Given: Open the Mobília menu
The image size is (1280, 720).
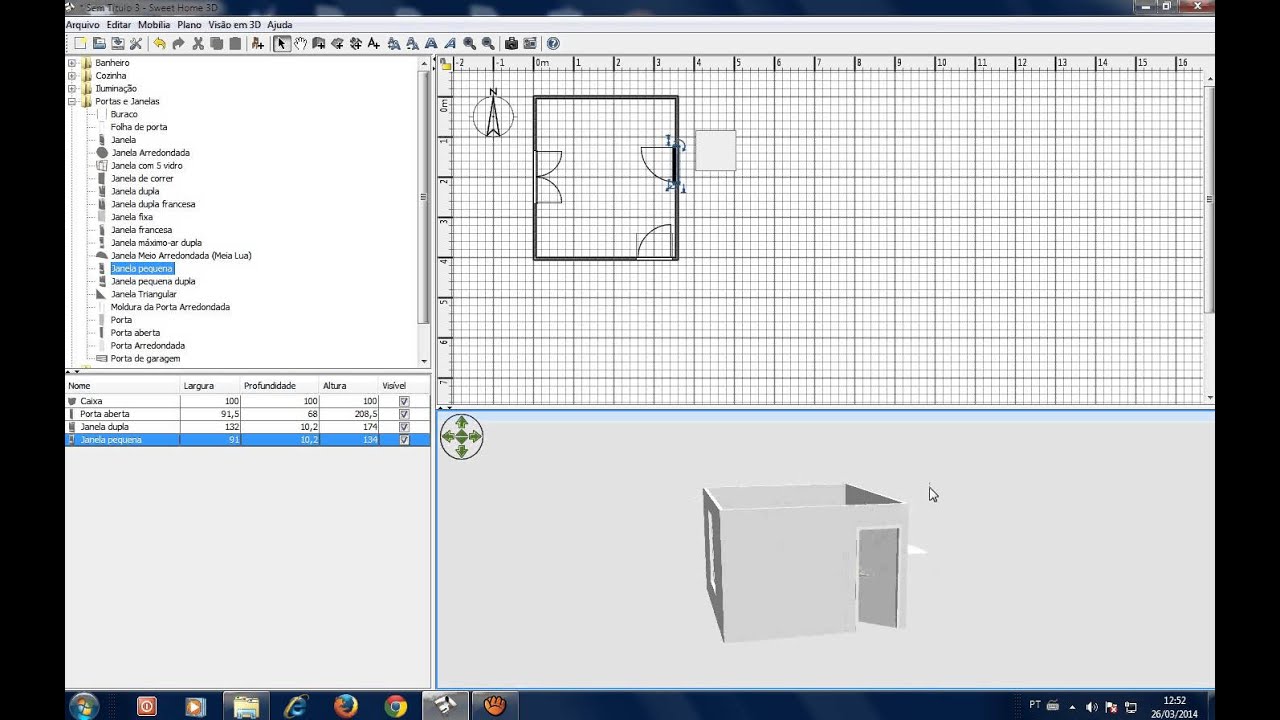Looking at the screenshot, I should 154,24.
